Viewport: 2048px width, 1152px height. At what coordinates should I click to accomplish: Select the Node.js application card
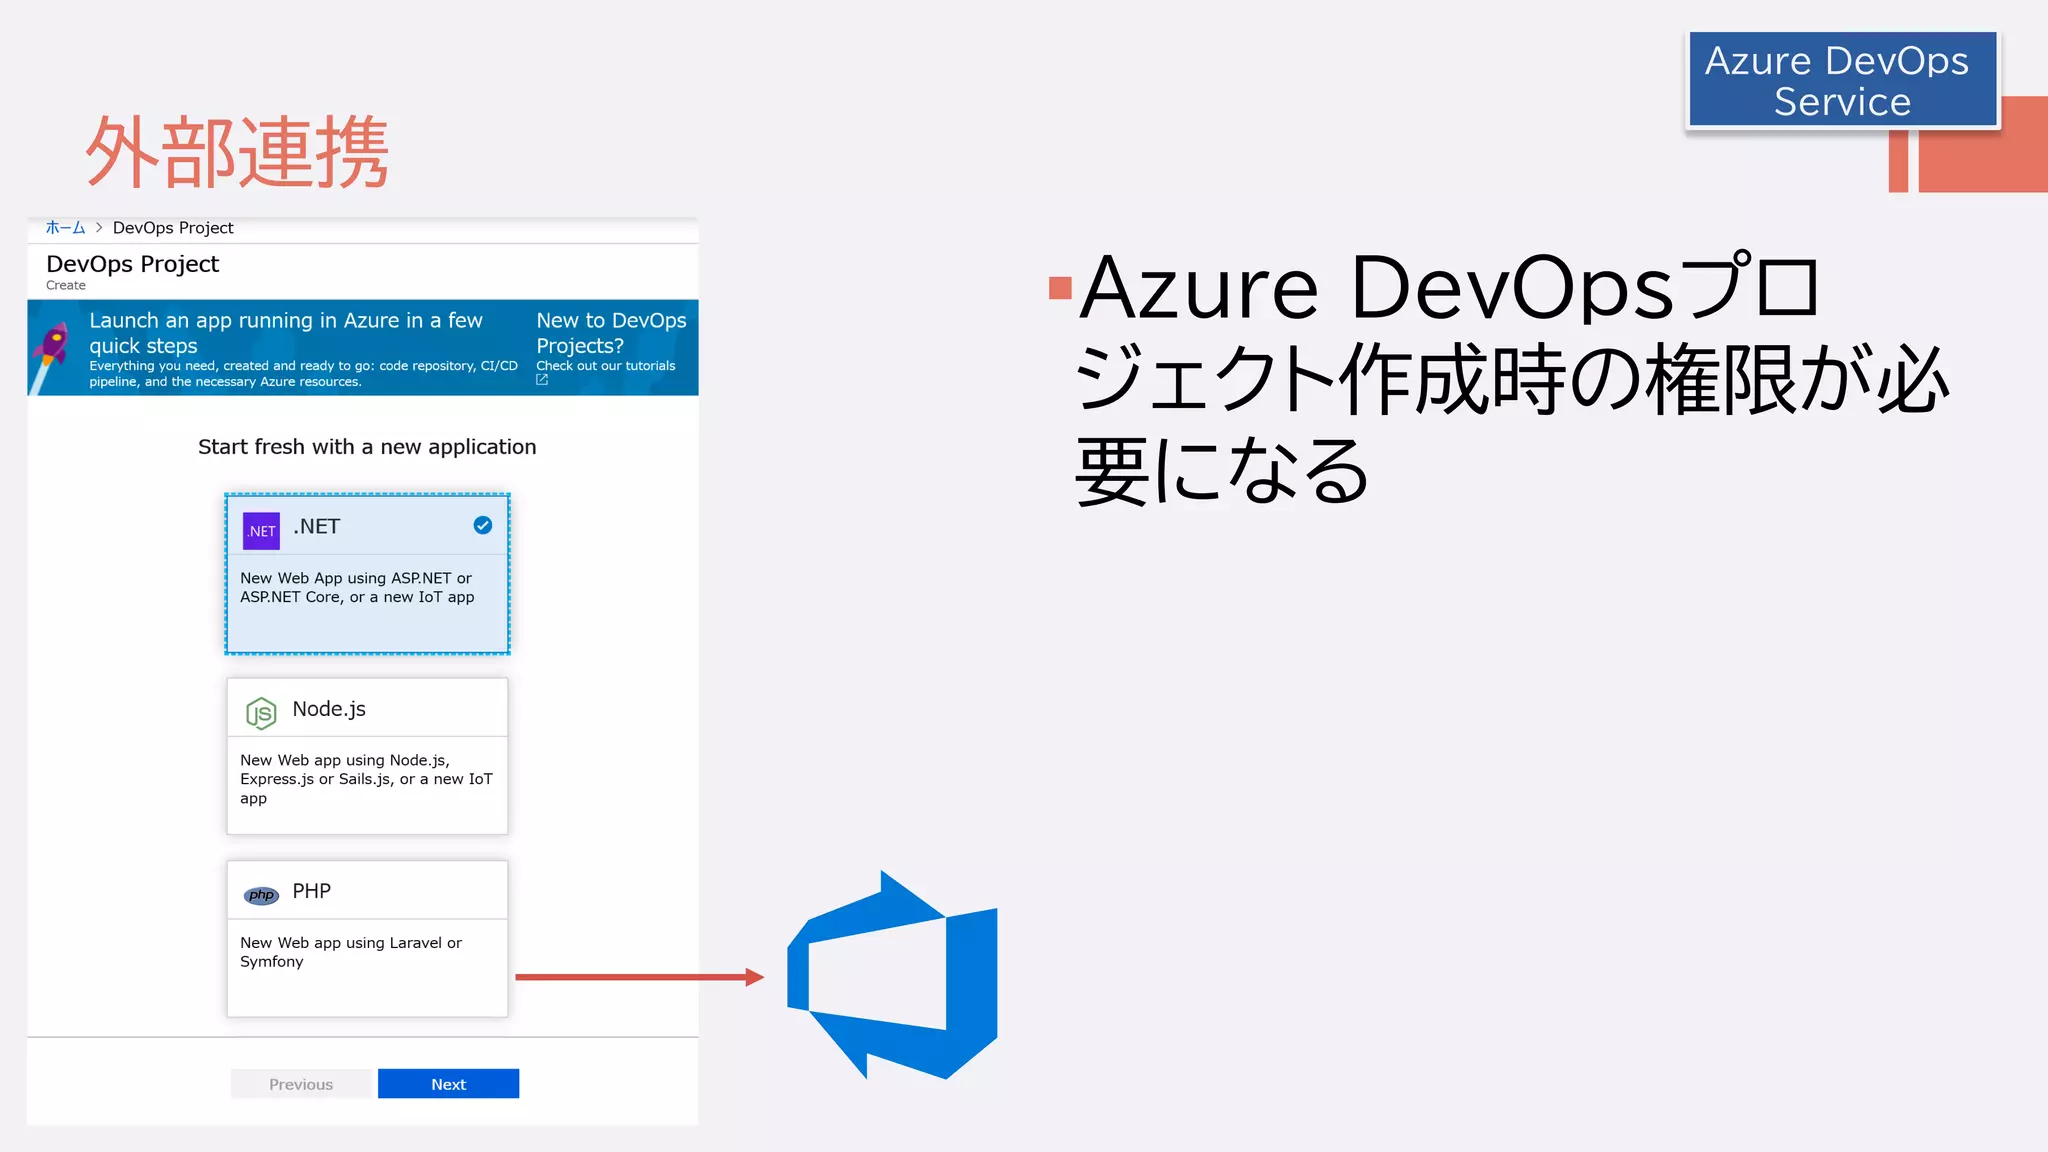(367, 756)
